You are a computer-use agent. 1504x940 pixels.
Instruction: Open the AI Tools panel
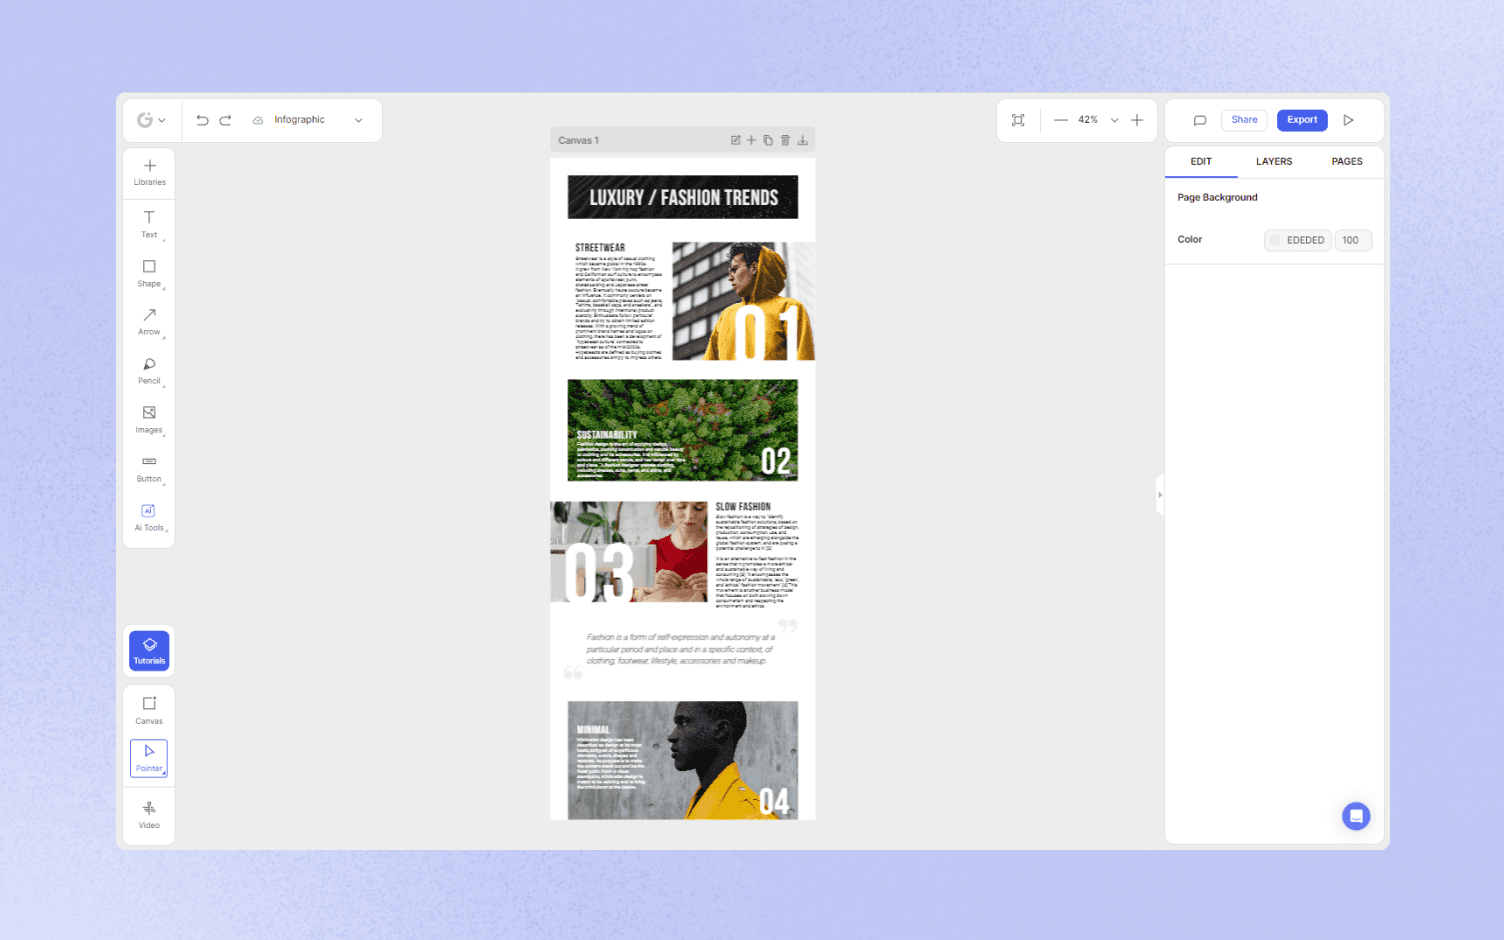(x=148, y=517)
